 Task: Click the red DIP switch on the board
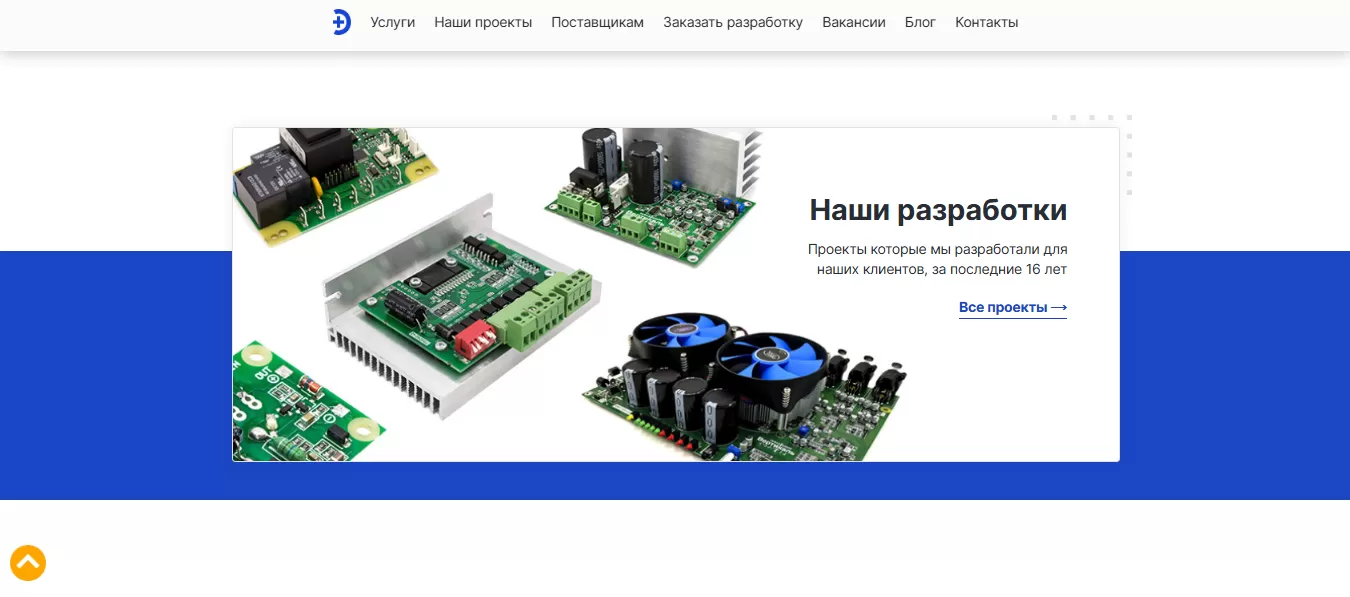pos(475,338)
